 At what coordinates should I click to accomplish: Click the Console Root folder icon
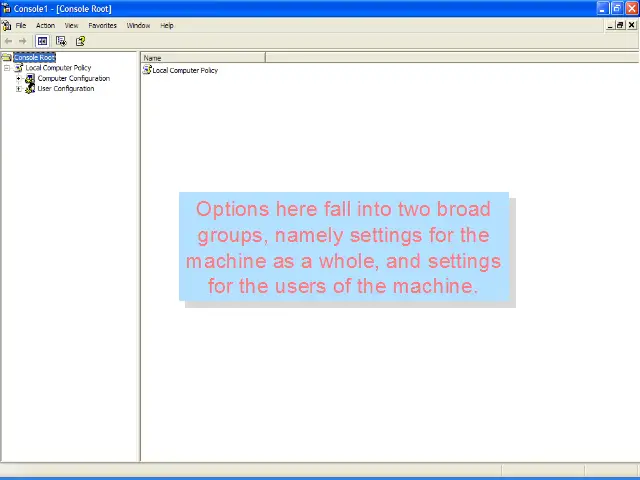coord(7,57)
